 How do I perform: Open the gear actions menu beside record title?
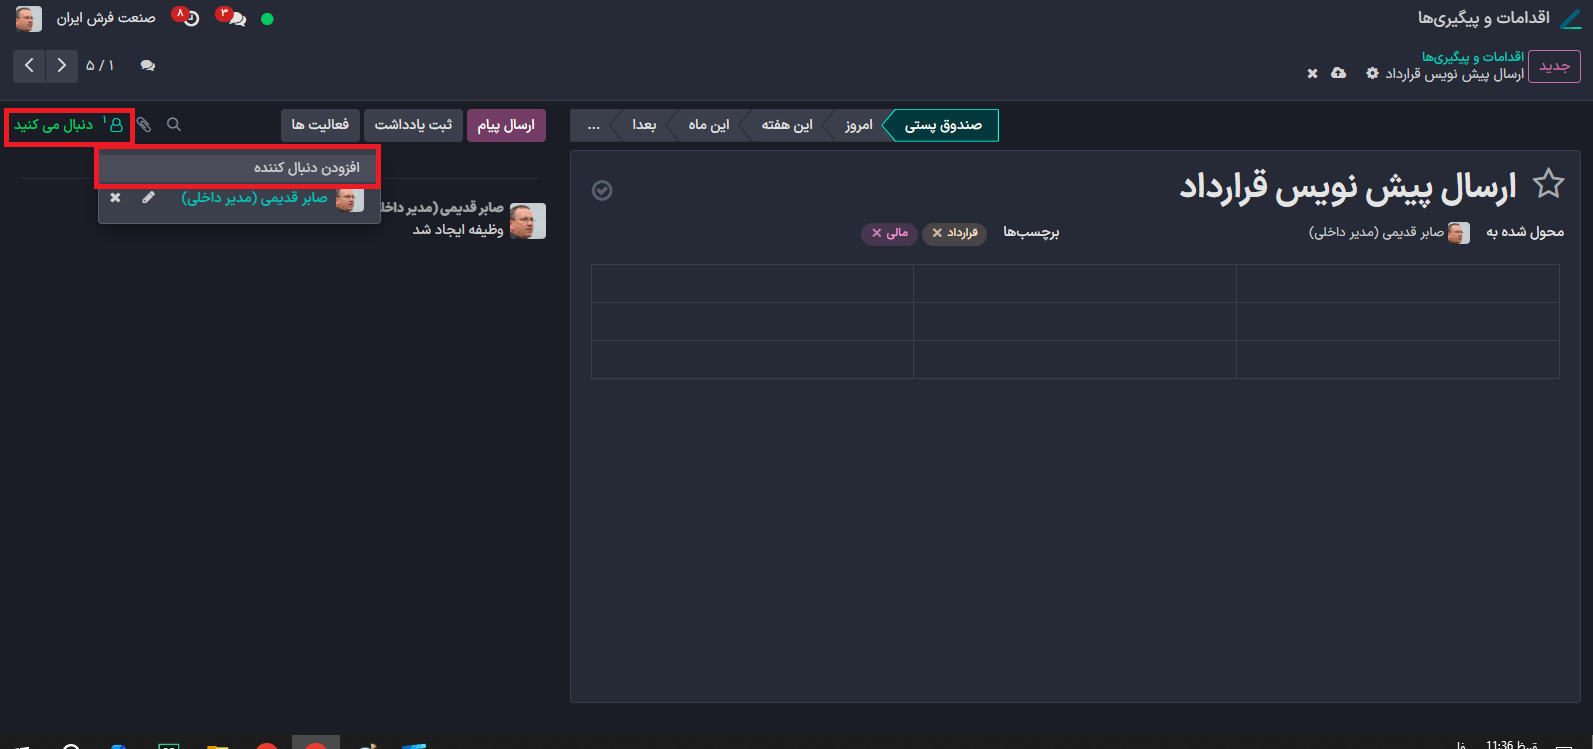(x=1372, y=74)
